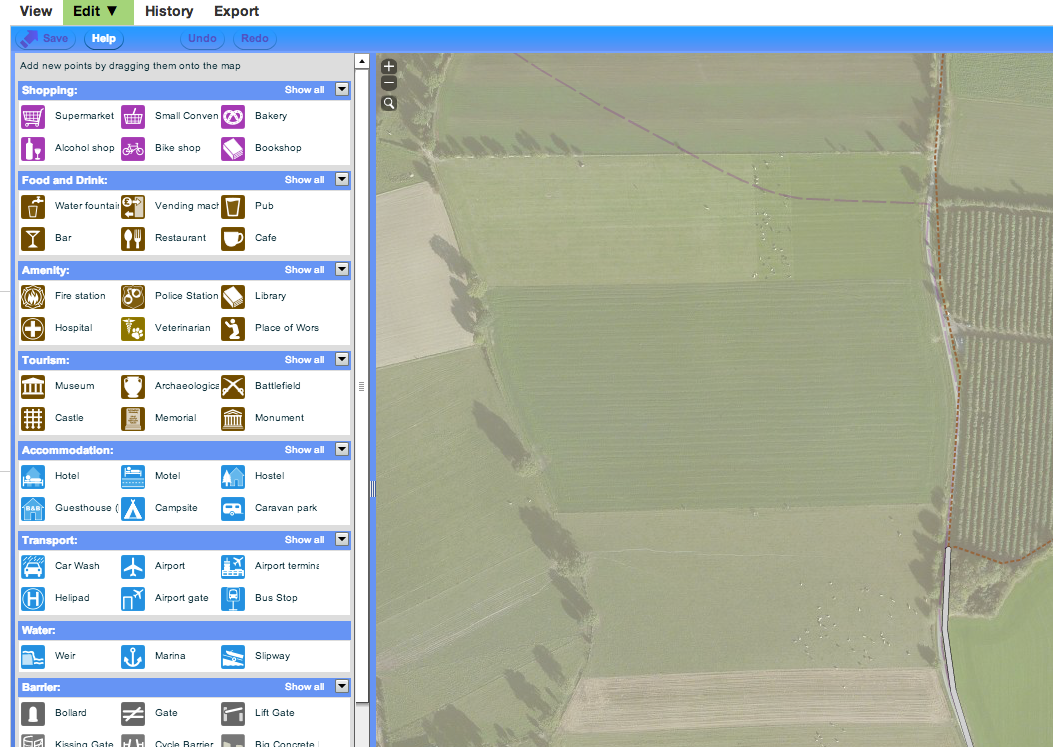Choose the Pub glass icon

coord(233,206)
